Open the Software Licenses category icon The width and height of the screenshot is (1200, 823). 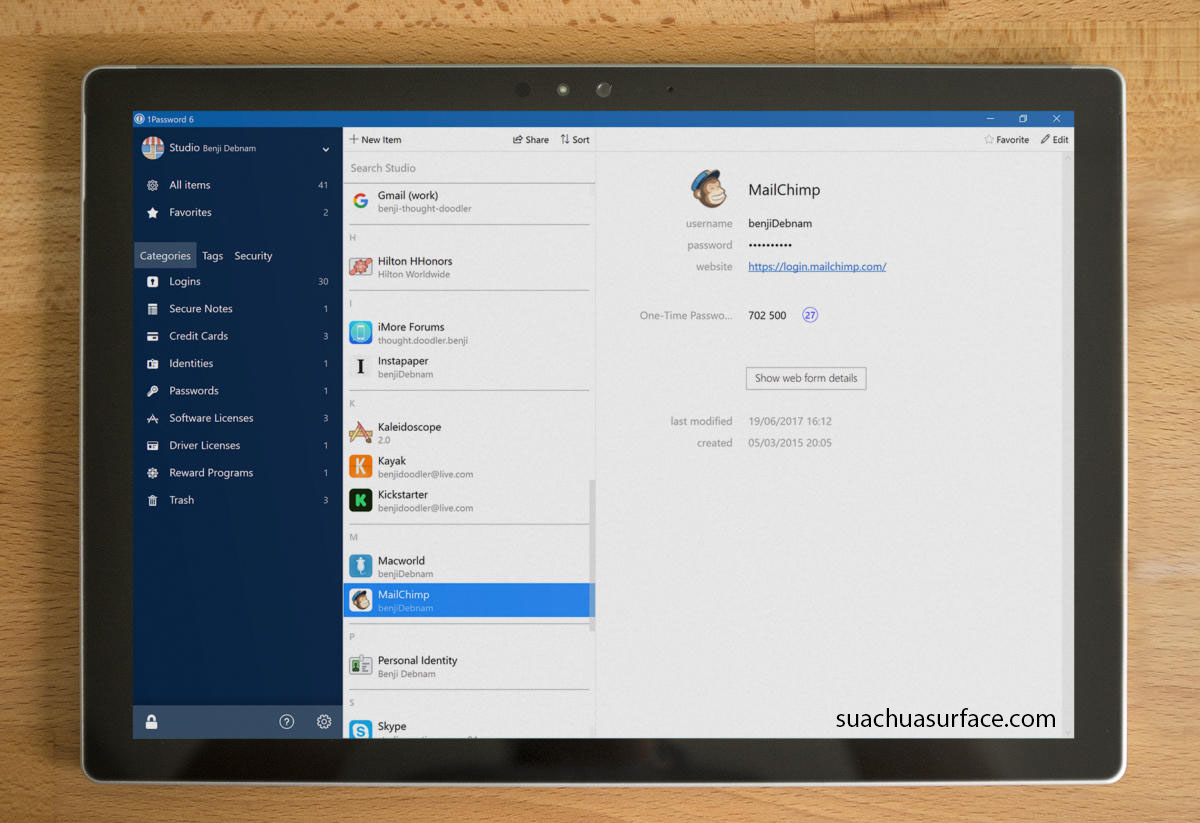(x=153, y=418)
